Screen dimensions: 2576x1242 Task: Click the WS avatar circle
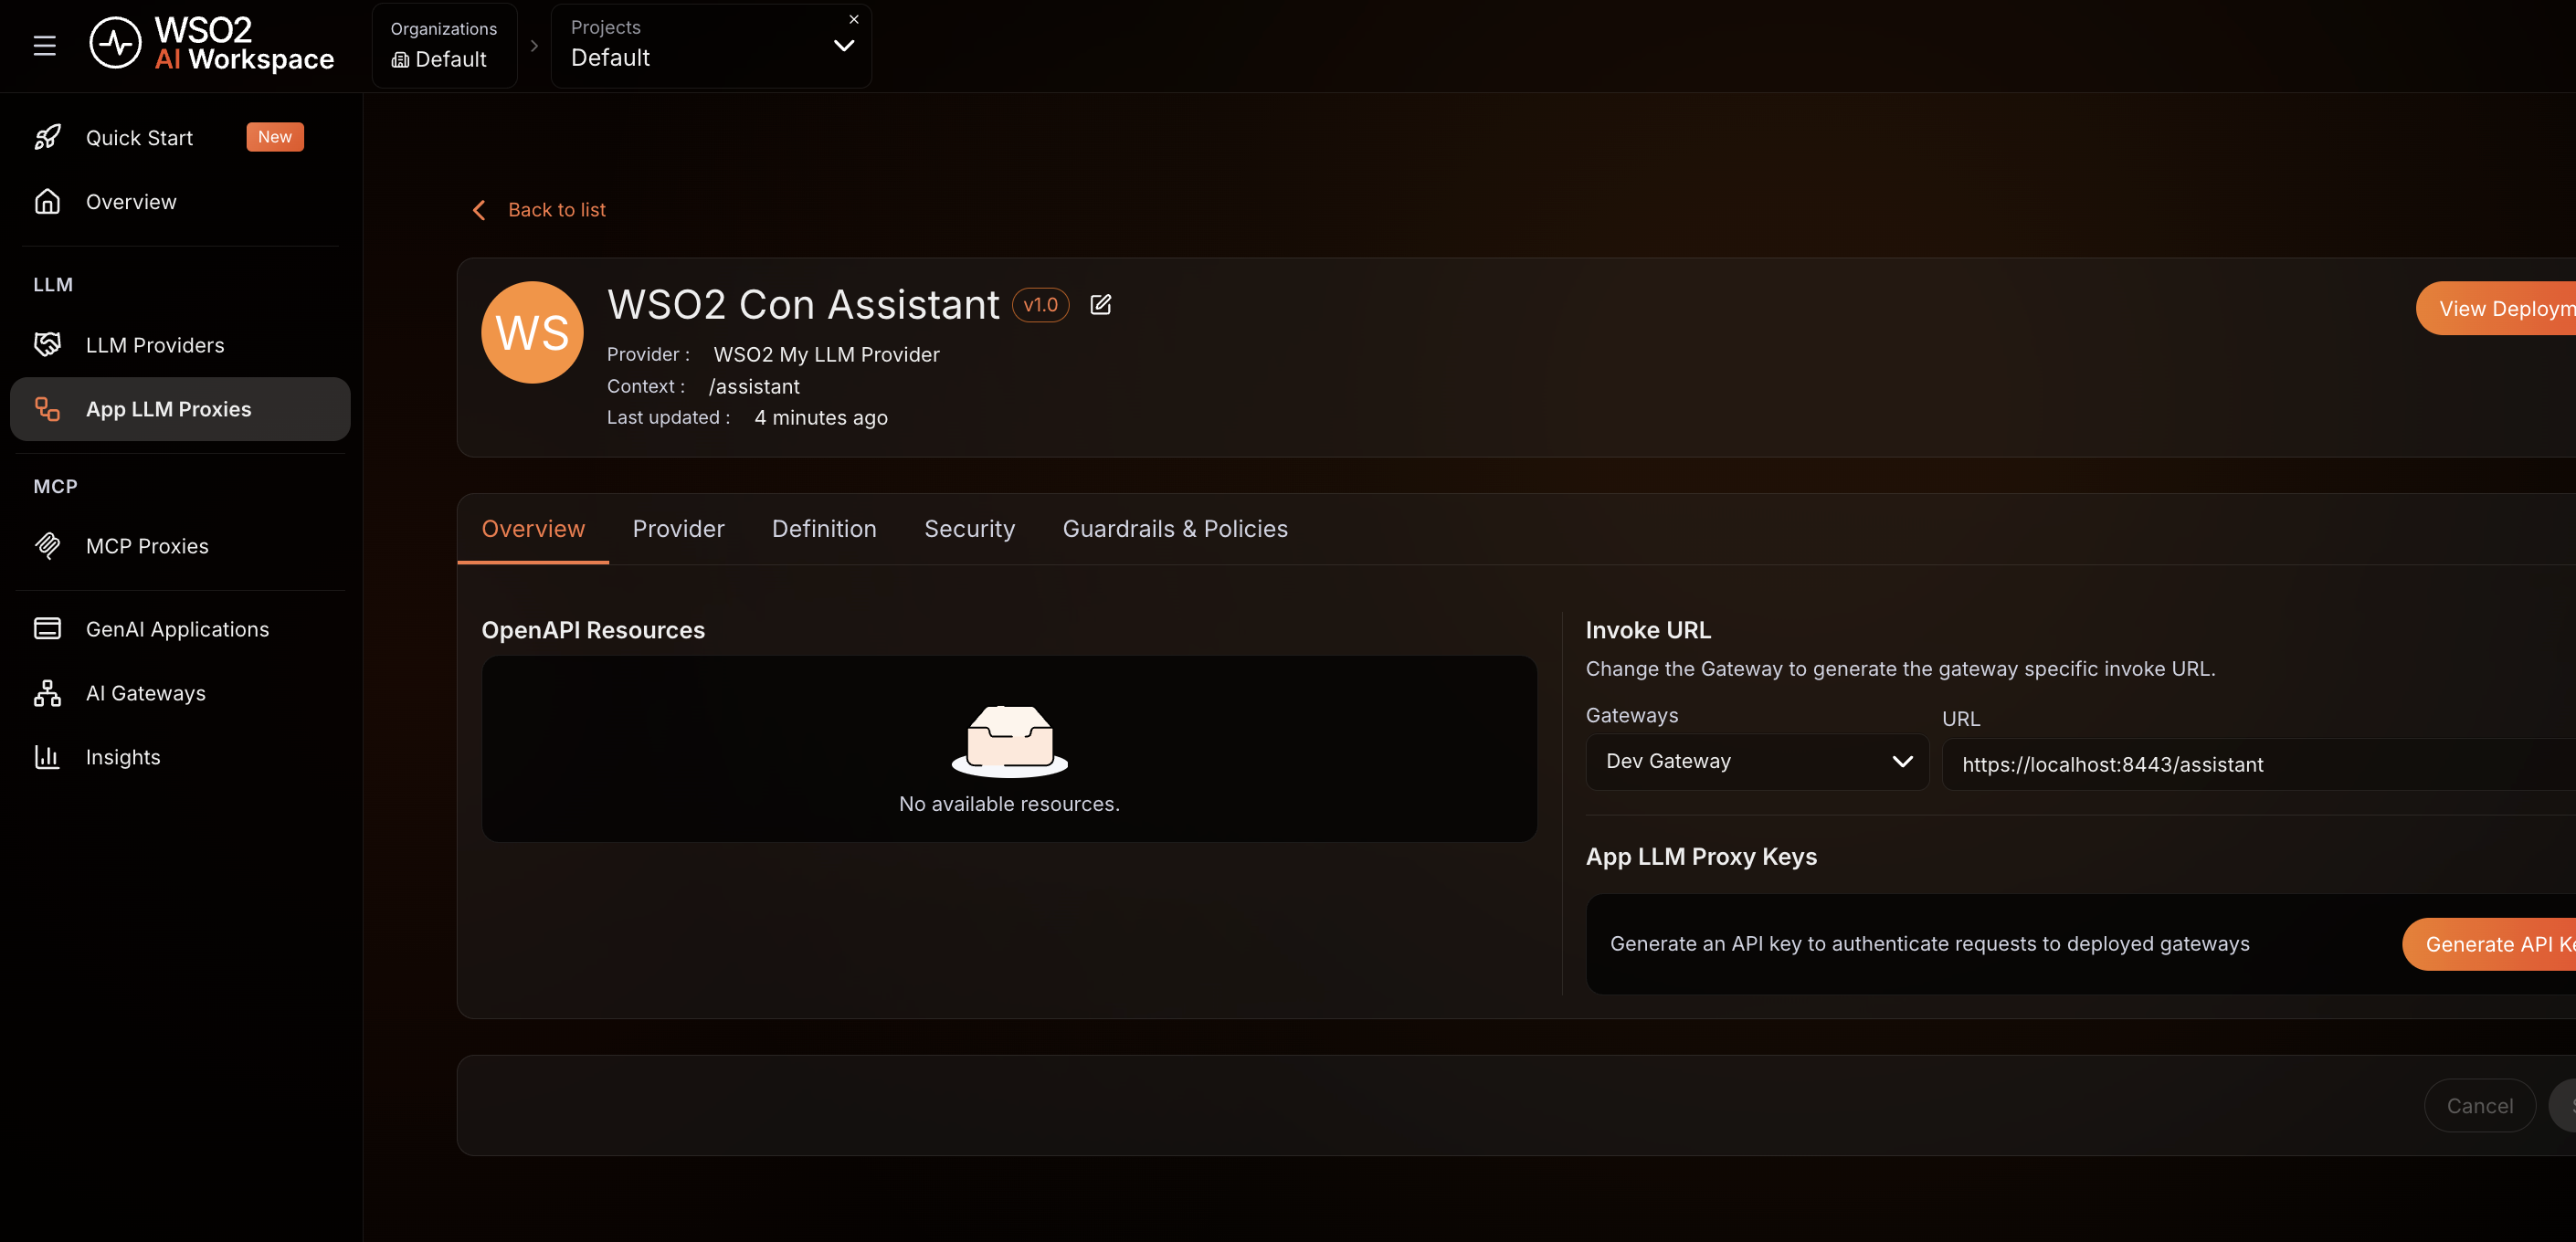coord(532,332)
